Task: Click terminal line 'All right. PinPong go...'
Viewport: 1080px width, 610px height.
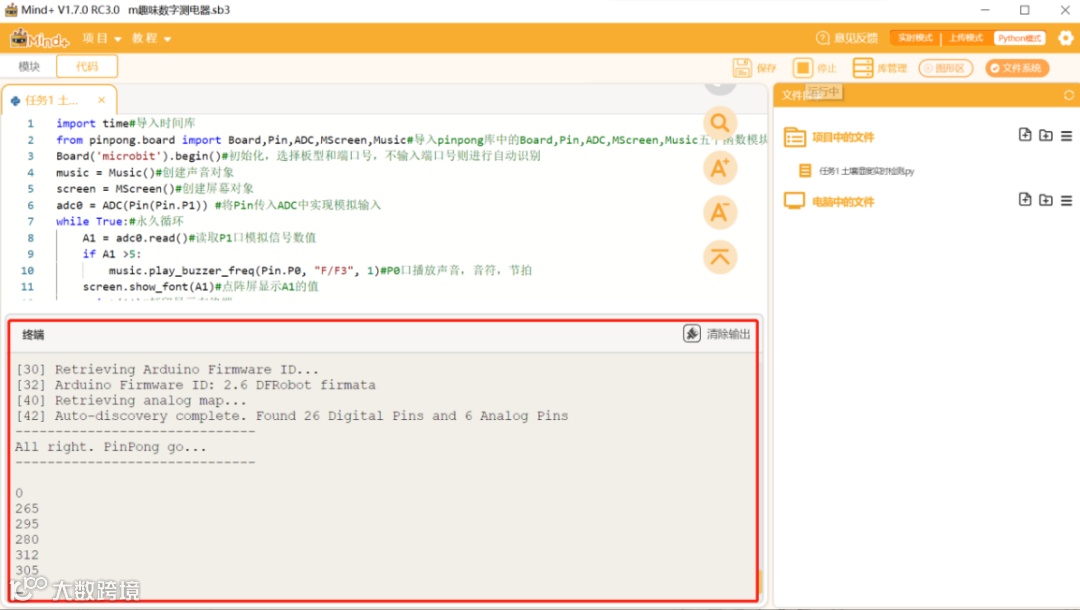Action: click(x=110, y=447)
